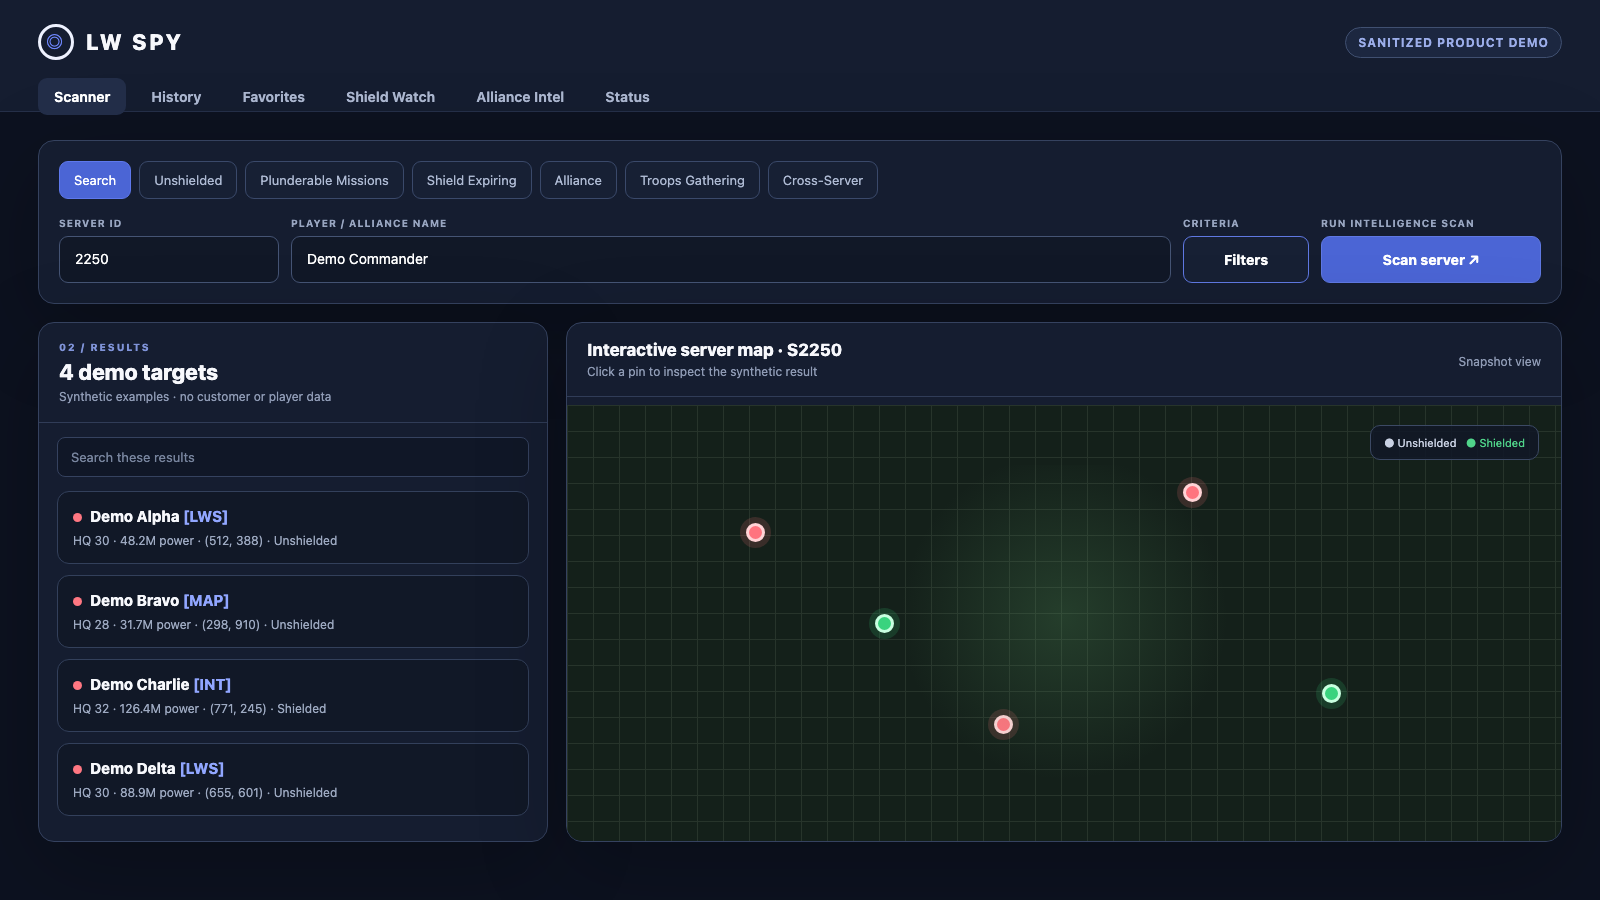The image size is (1600, 900).
Task: Click the Scan server button
Action: (x=1431, y=259)
